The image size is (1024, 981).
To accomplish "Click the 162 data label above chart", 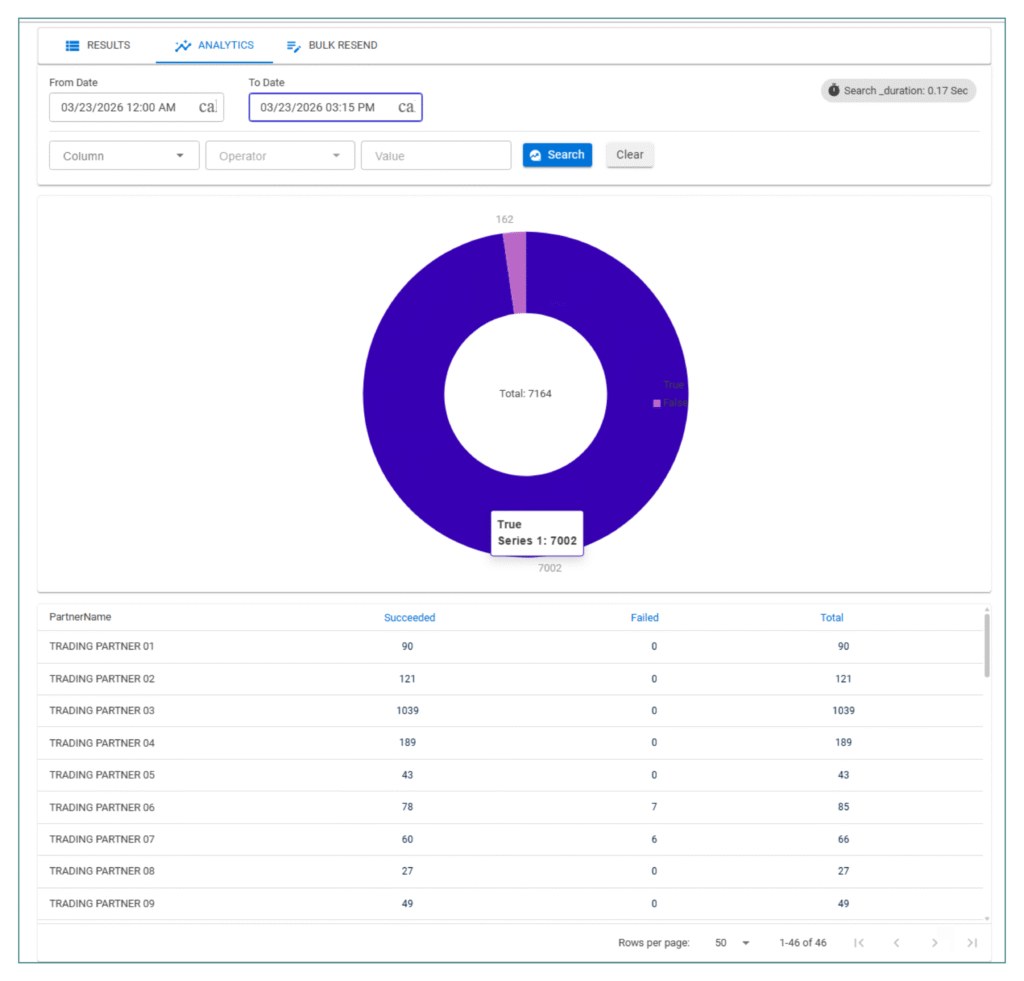I will click(504, 219).
